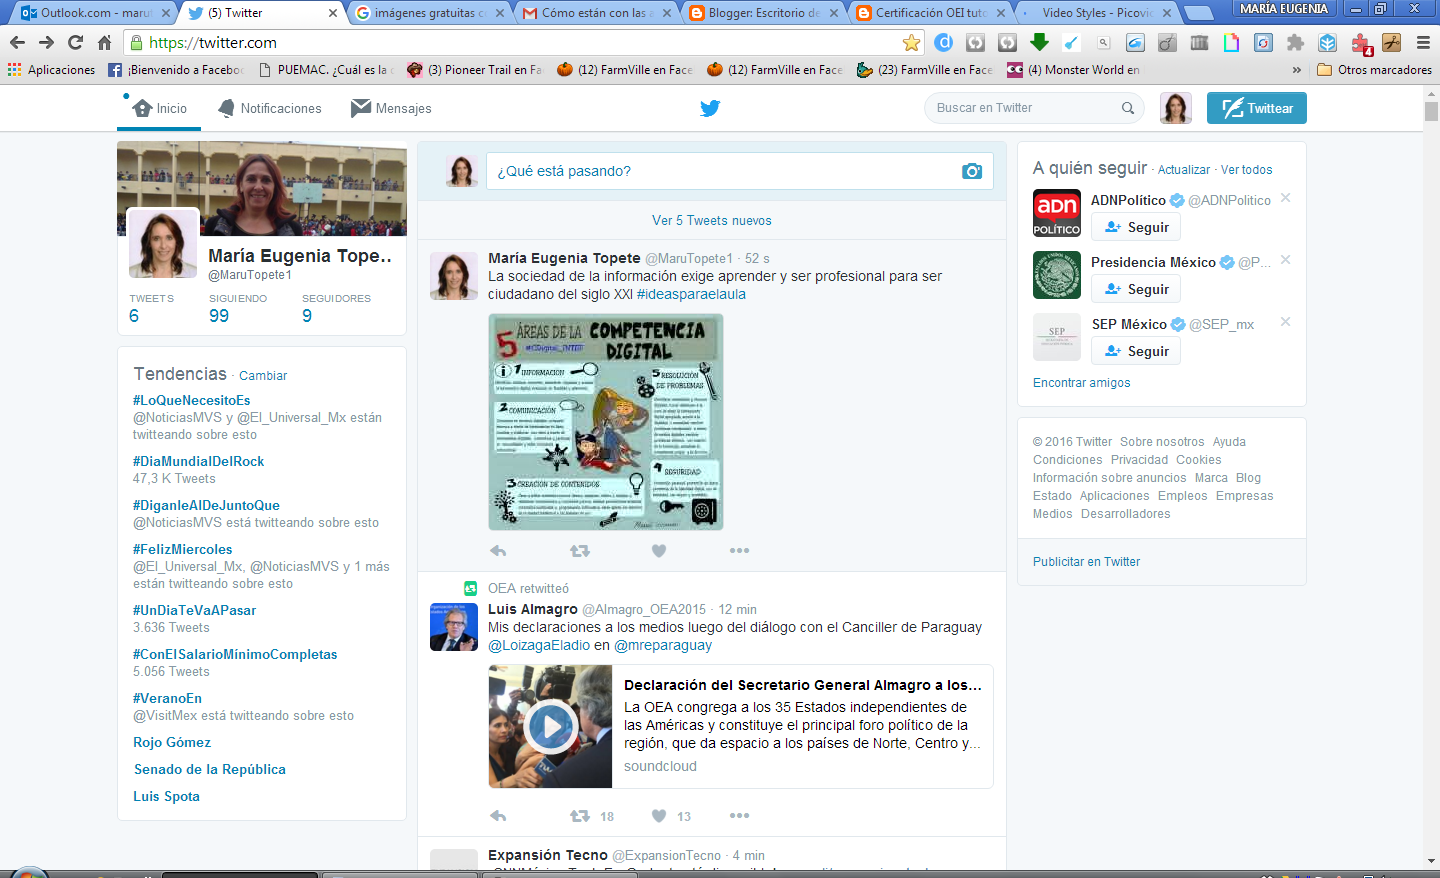Reply to Luis Almagro's tweet

[498, 816]
